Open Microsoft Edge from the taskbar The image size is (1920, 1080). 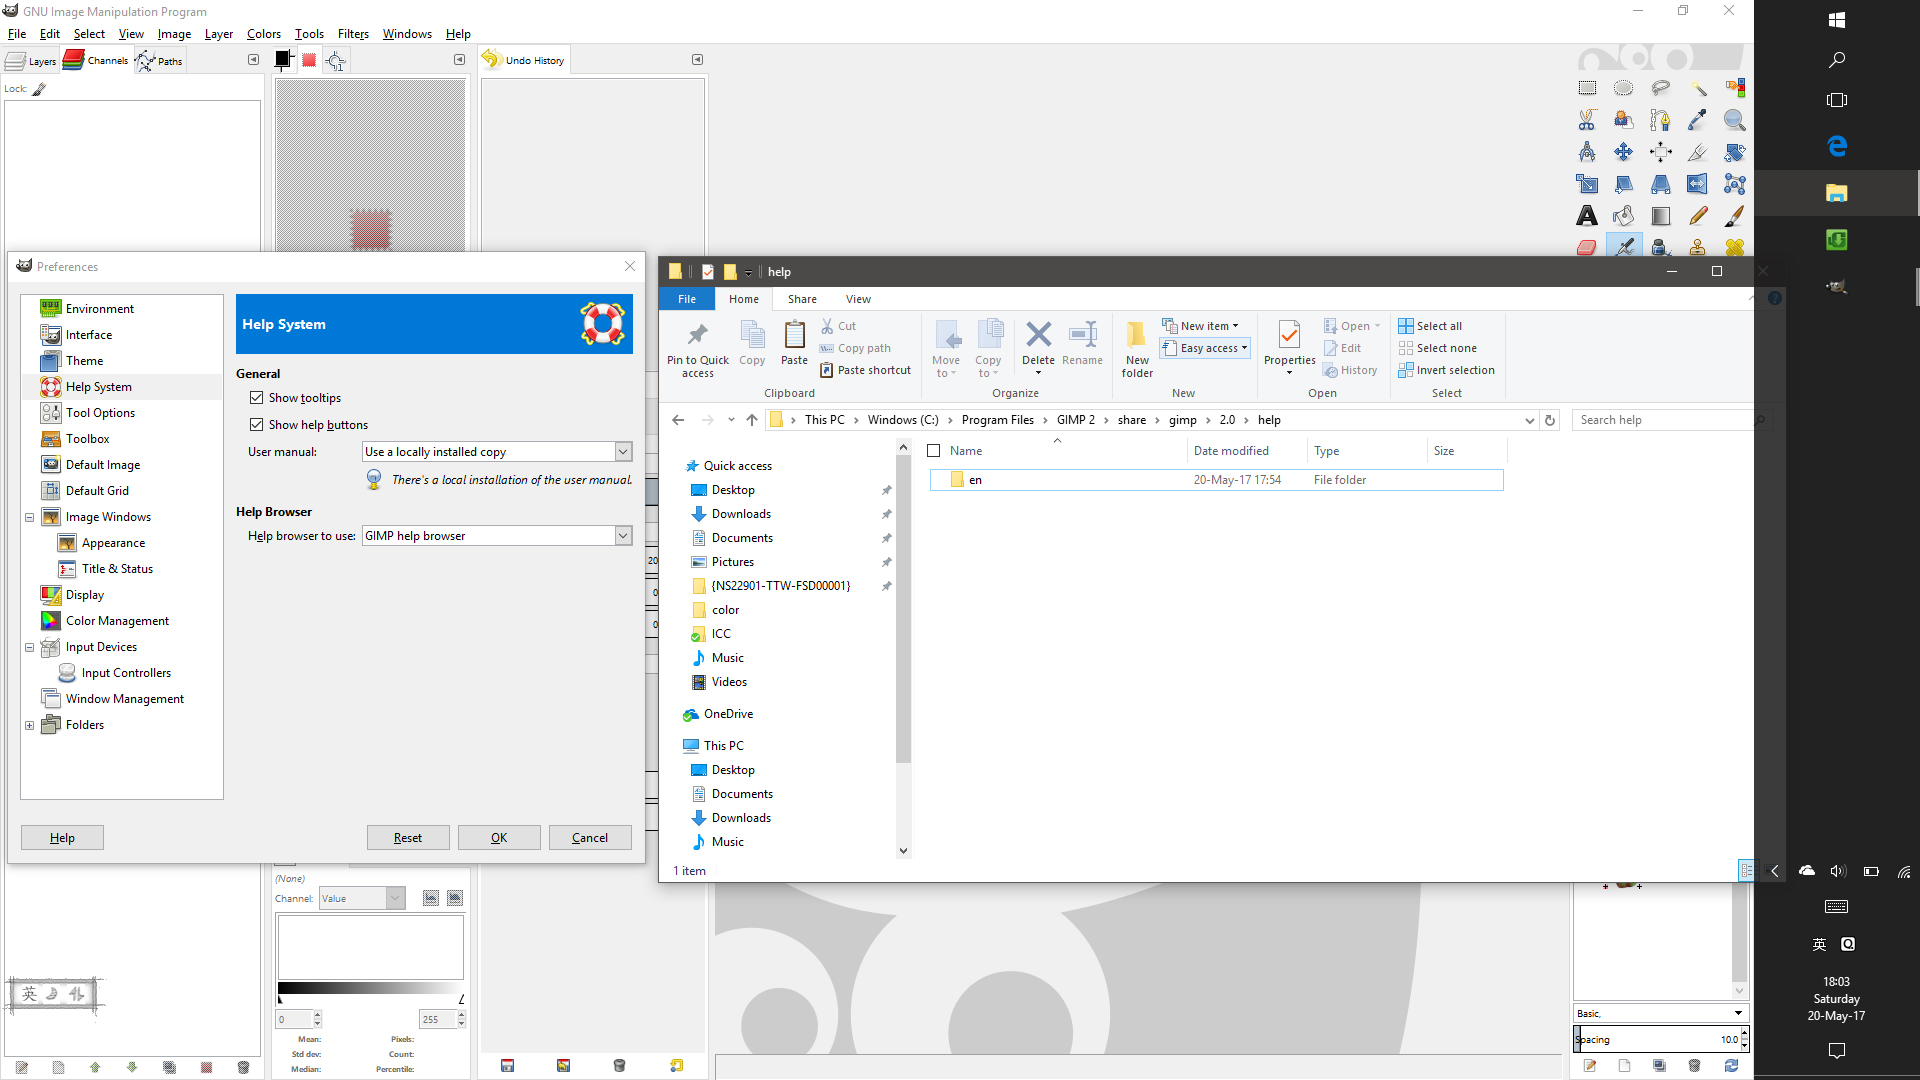click(x=1836, y=146)
